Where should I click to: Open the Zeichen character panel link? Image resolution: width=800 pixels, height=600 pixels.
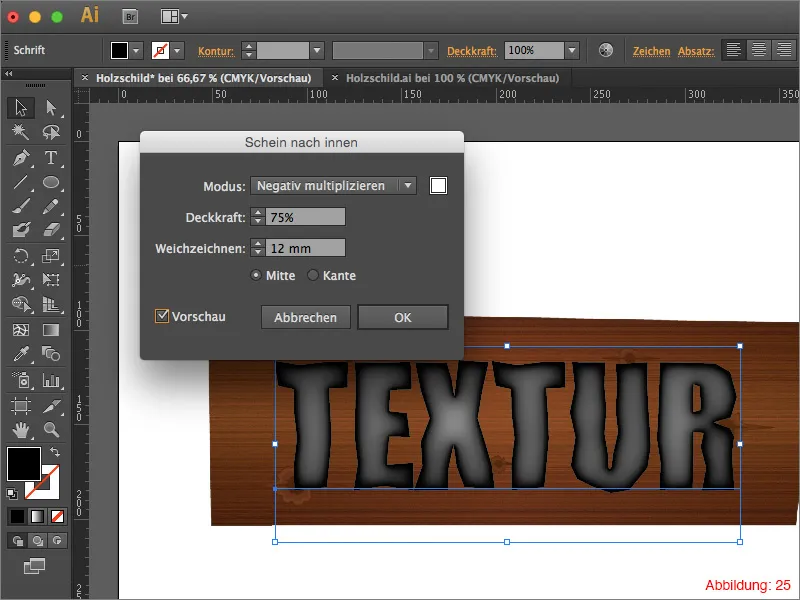(652, 51)
